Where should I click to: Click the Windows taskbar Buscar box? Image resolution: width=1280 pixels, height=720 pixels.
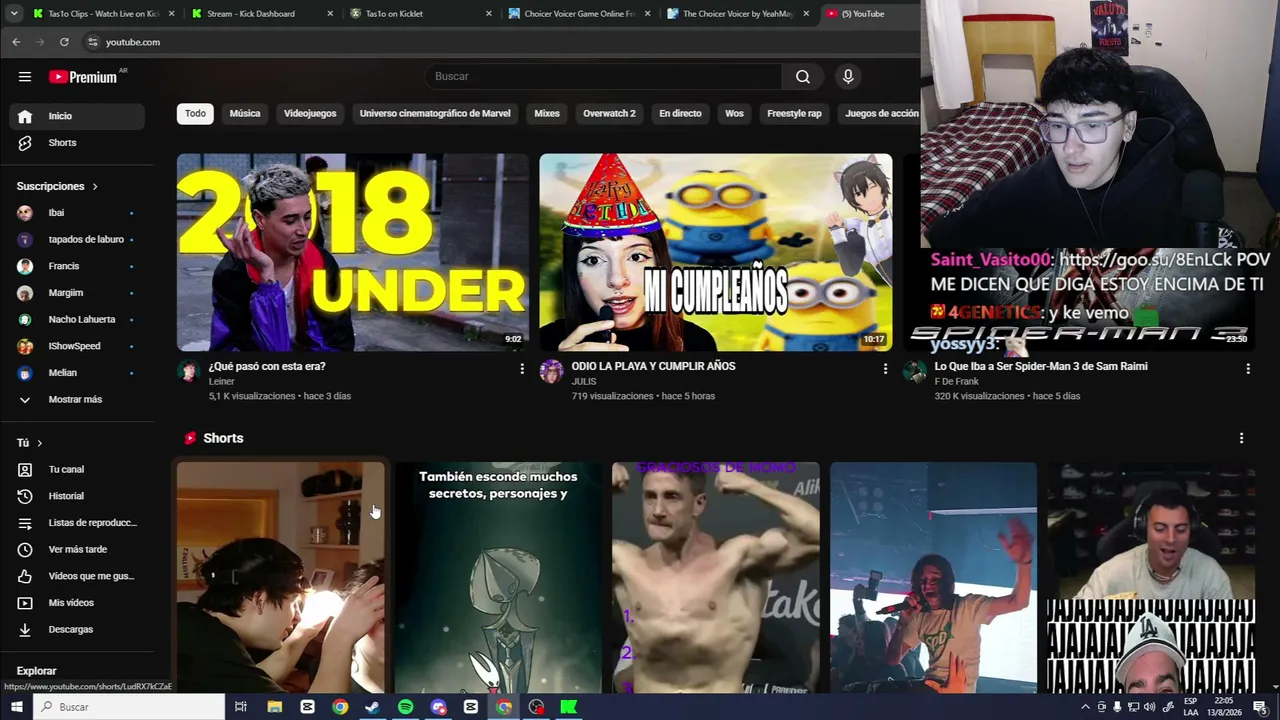click(x=129, y=707)
